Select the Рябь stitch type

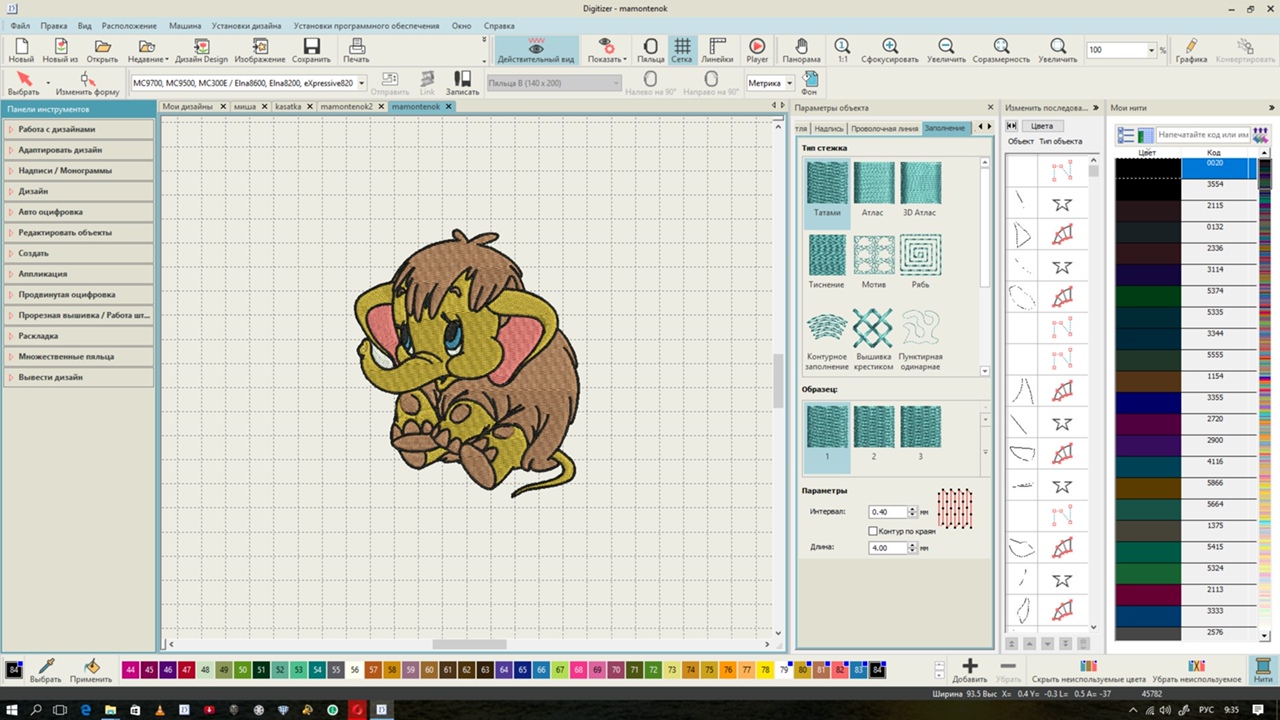pyautogui.click(x=920, y=262)
